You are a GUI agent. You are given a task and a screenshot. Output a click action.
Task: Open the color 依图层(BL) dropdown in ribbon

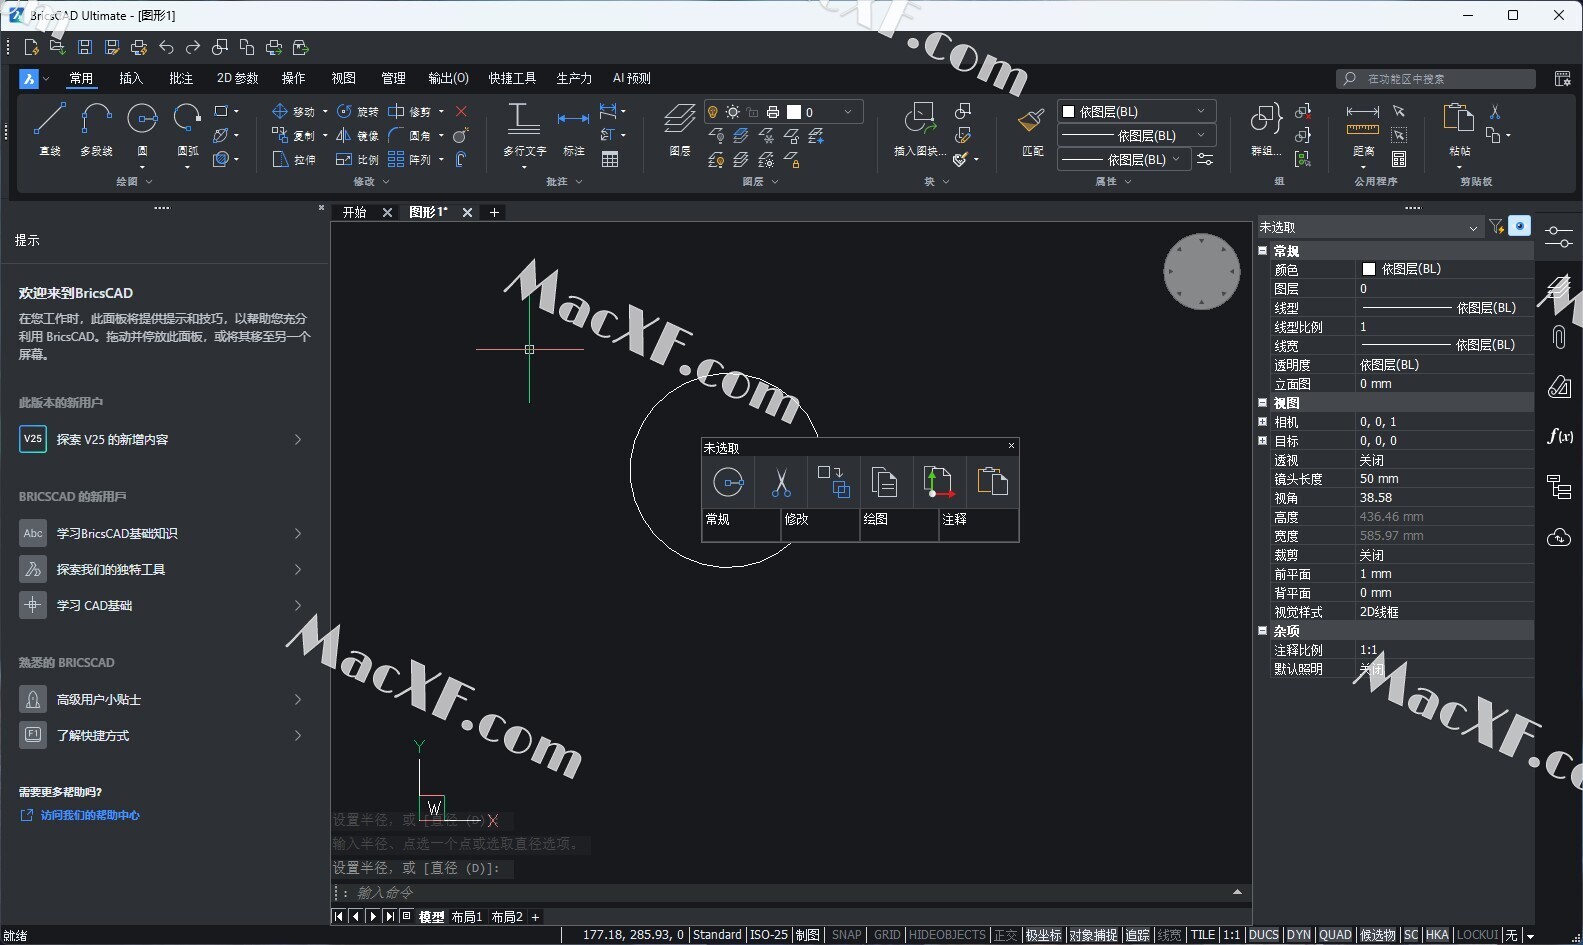pos(1136,112)
